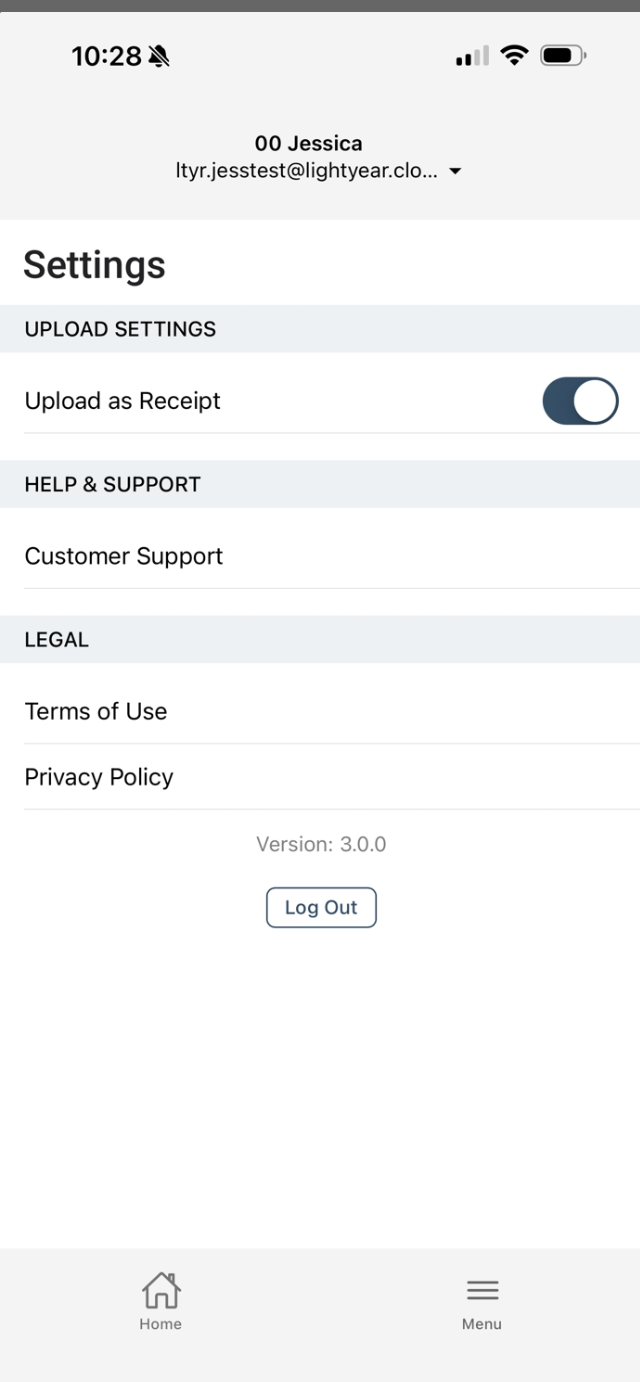640x1382 pixels.
Task: Tap the 00 Jessica account name
Action: click(309, 143)
